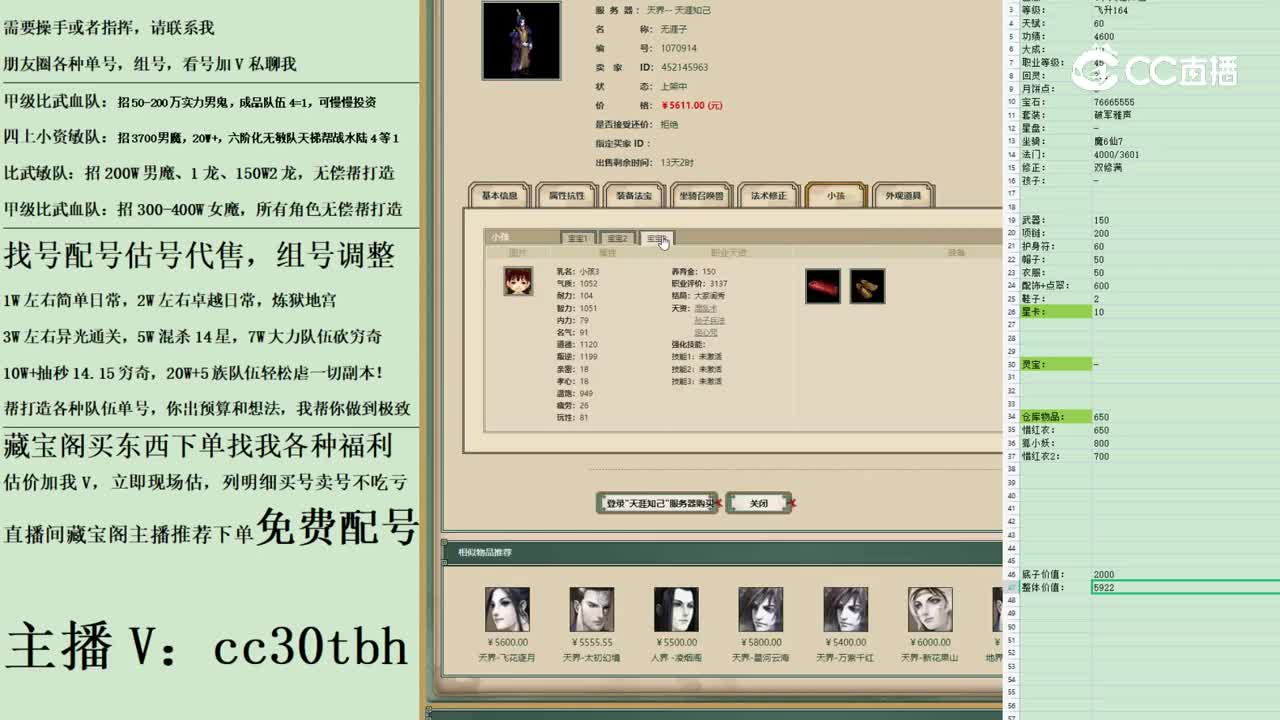Click the ¥5555.55 price text
Viewport: 1280px width, 720px height.
tap(591, 642)
